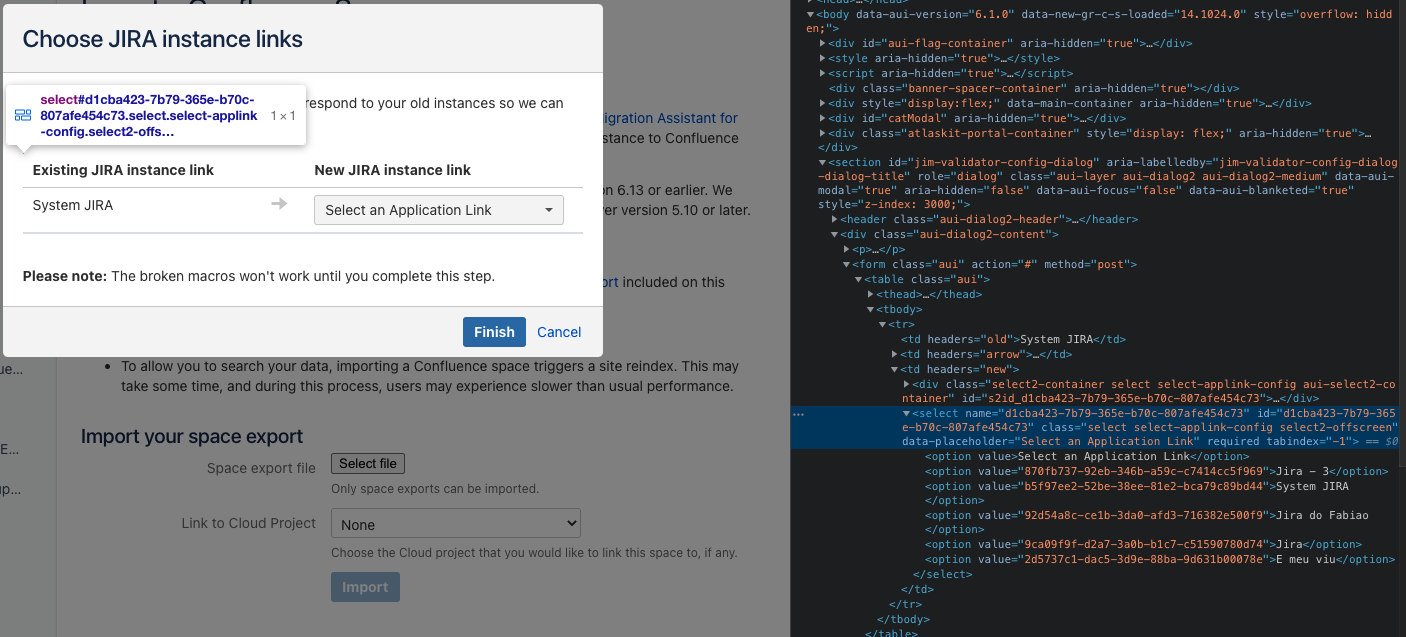This screenshot has width=1406, height=637.
Task: Click the Finish button in the dialog
Action: coord(494,332)
